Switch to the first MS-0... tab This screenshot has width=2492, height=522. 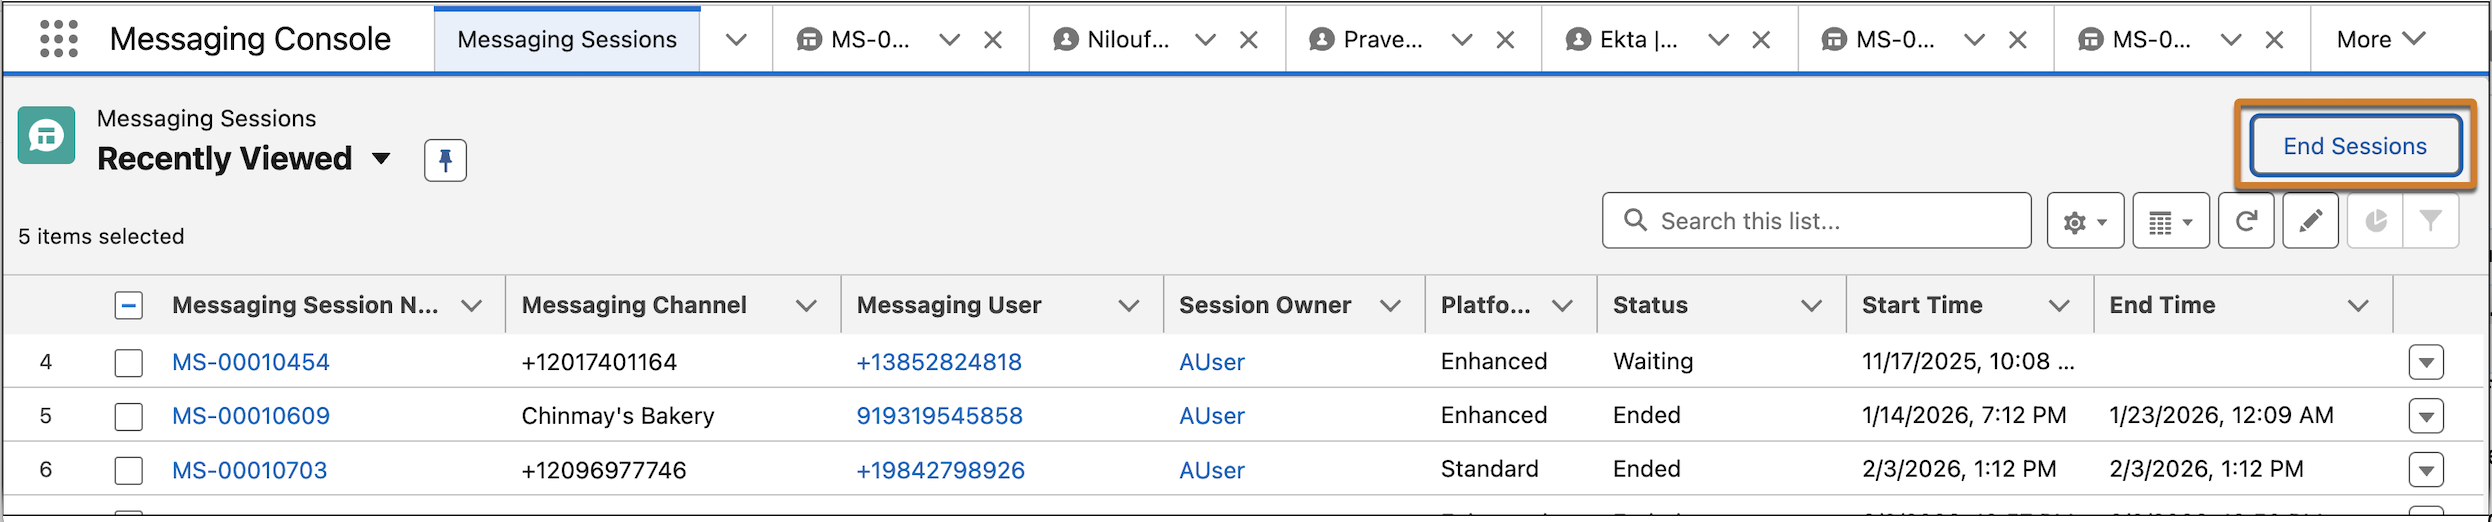click(855, 40)
